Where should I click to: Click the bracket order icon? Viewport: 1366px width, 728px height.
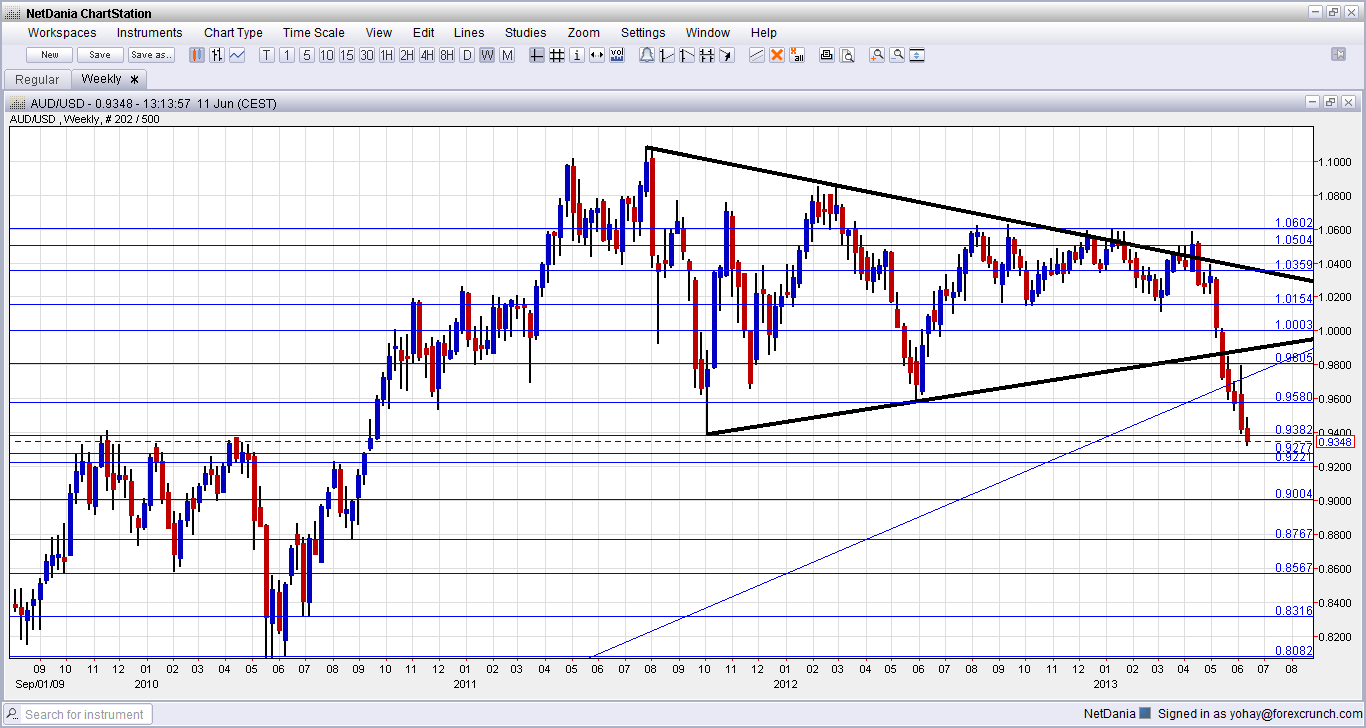point(706,55)
